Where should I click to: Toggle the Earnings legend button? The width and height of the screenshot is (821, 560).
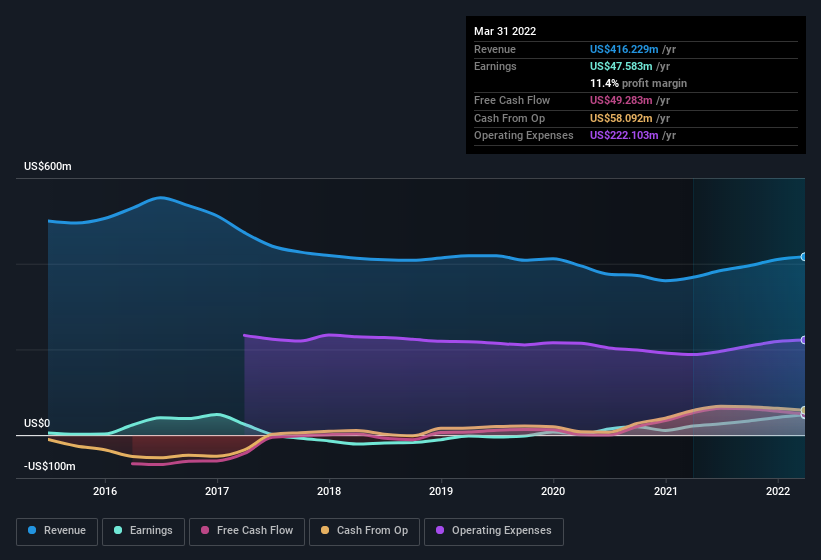(x=143, y=531)
